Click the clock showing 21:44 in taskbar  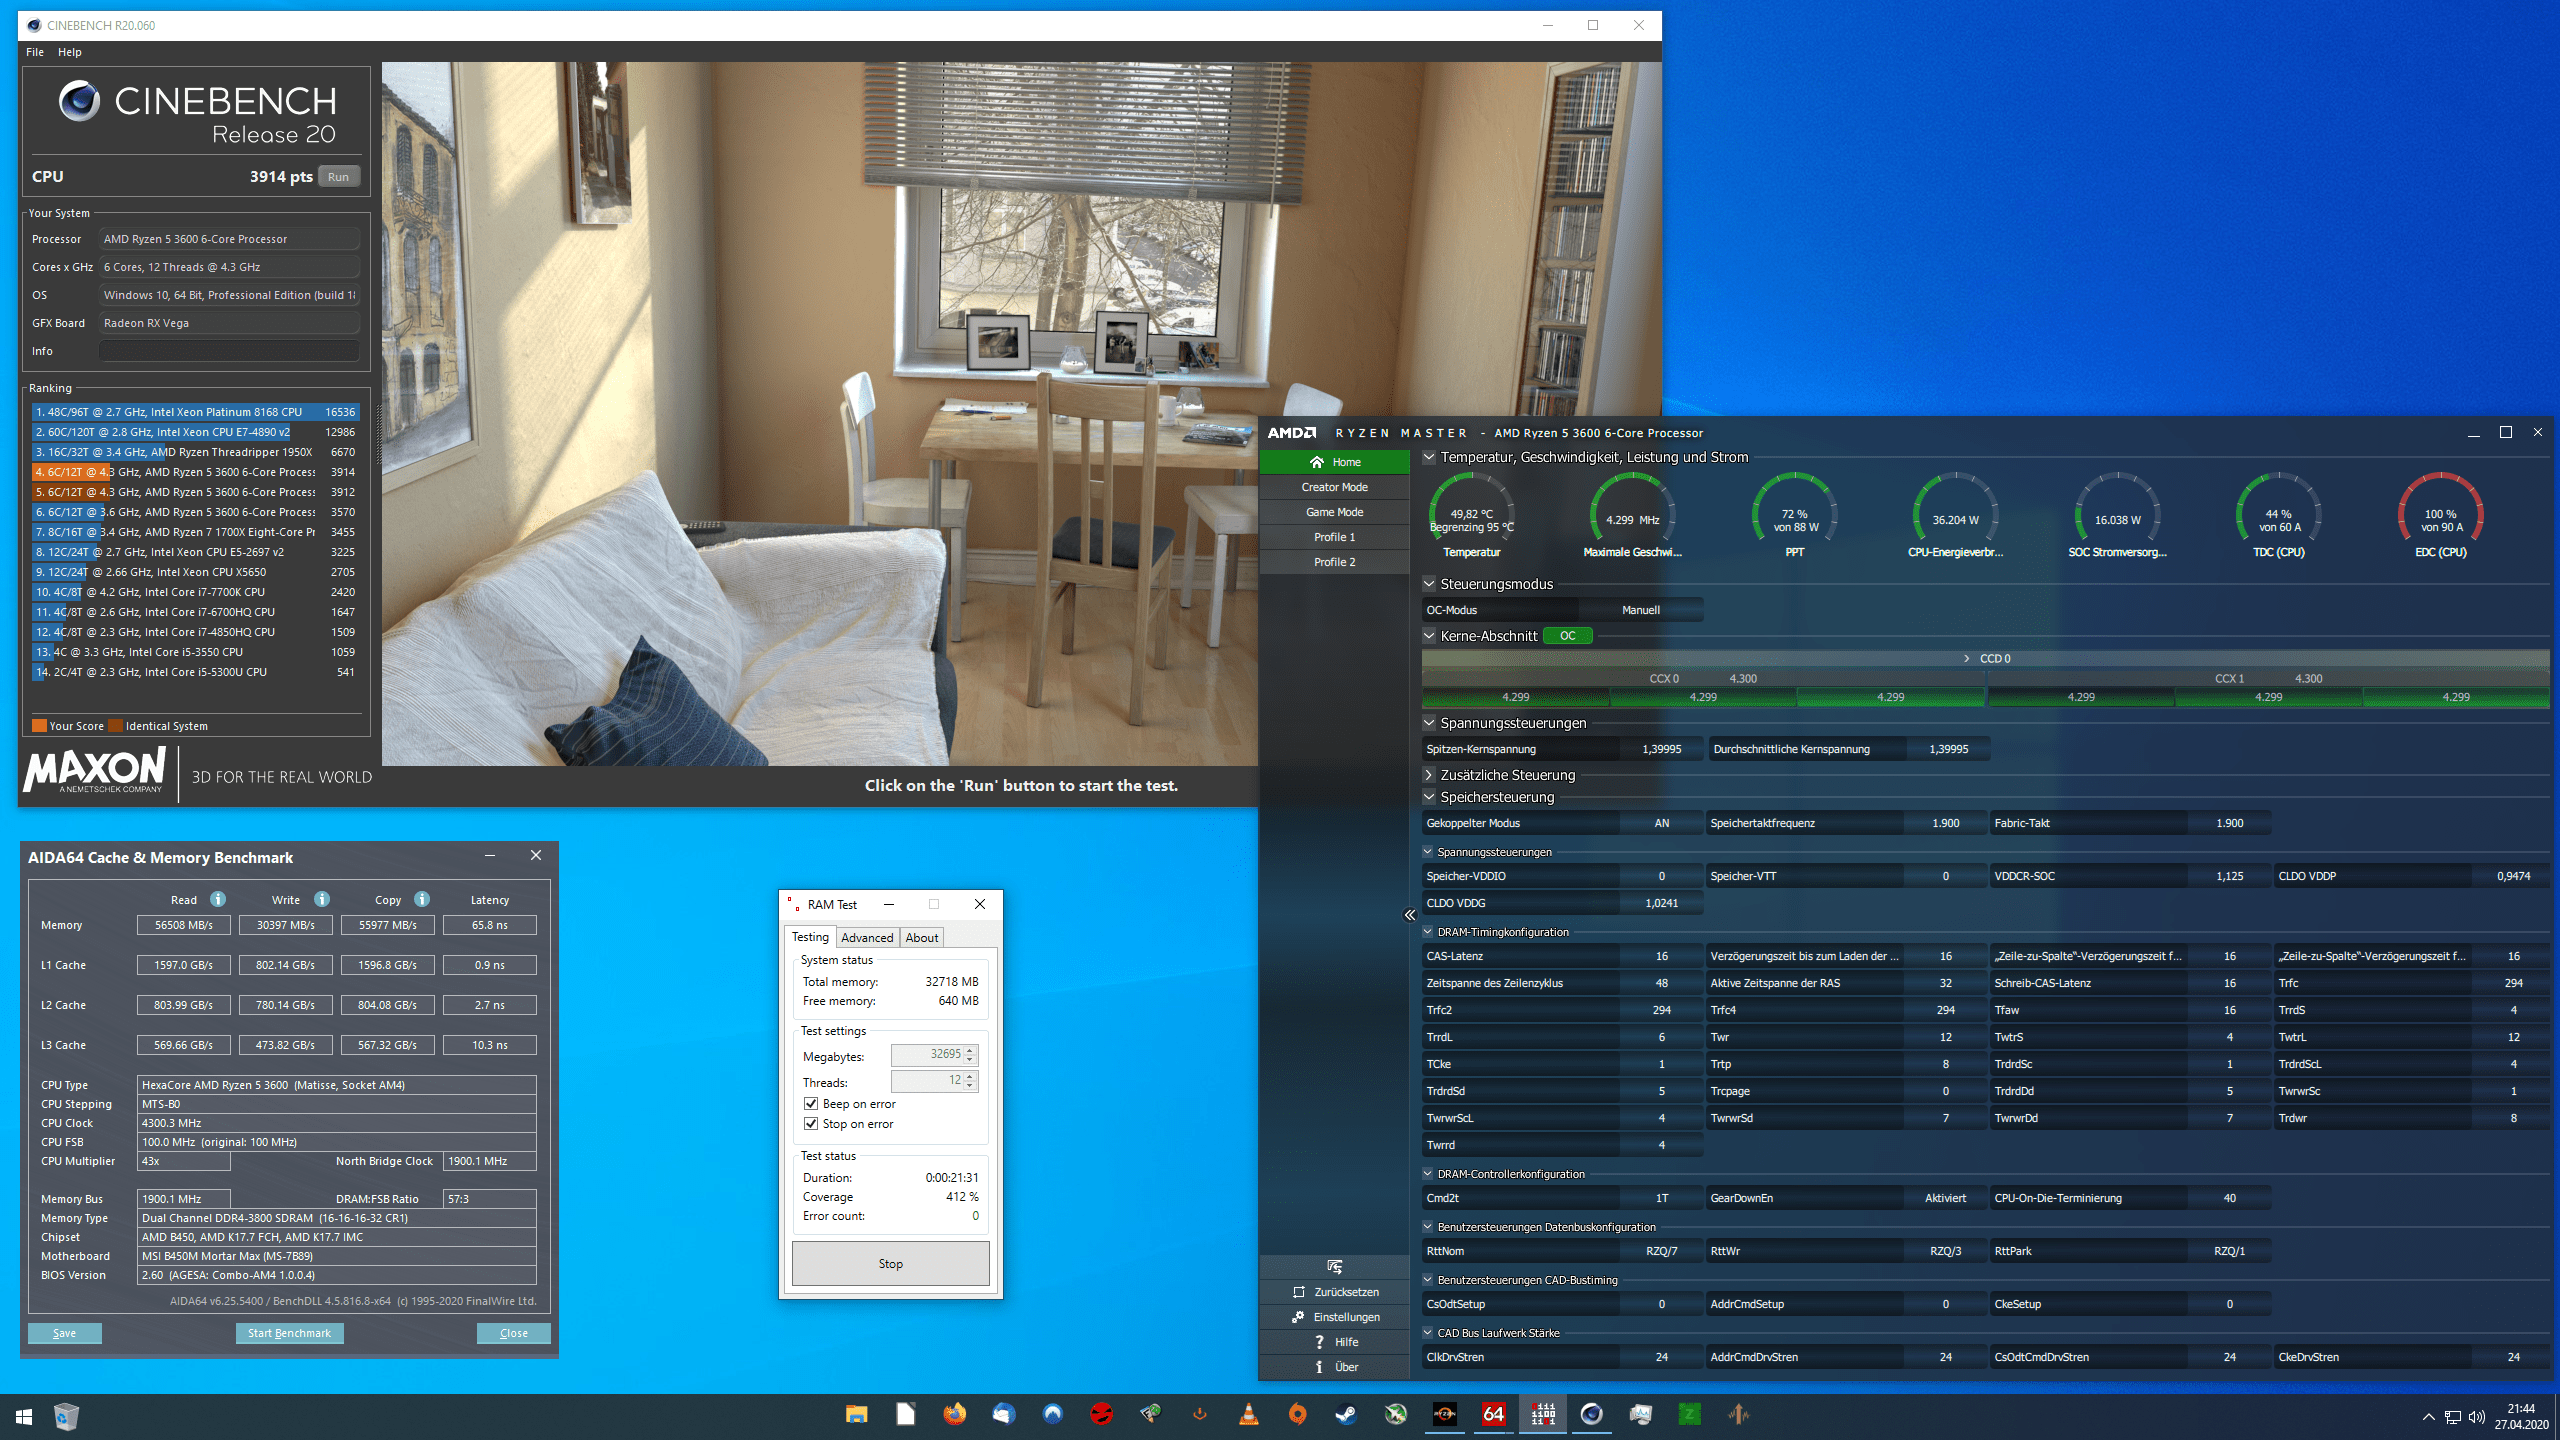pos(2521,1408)
